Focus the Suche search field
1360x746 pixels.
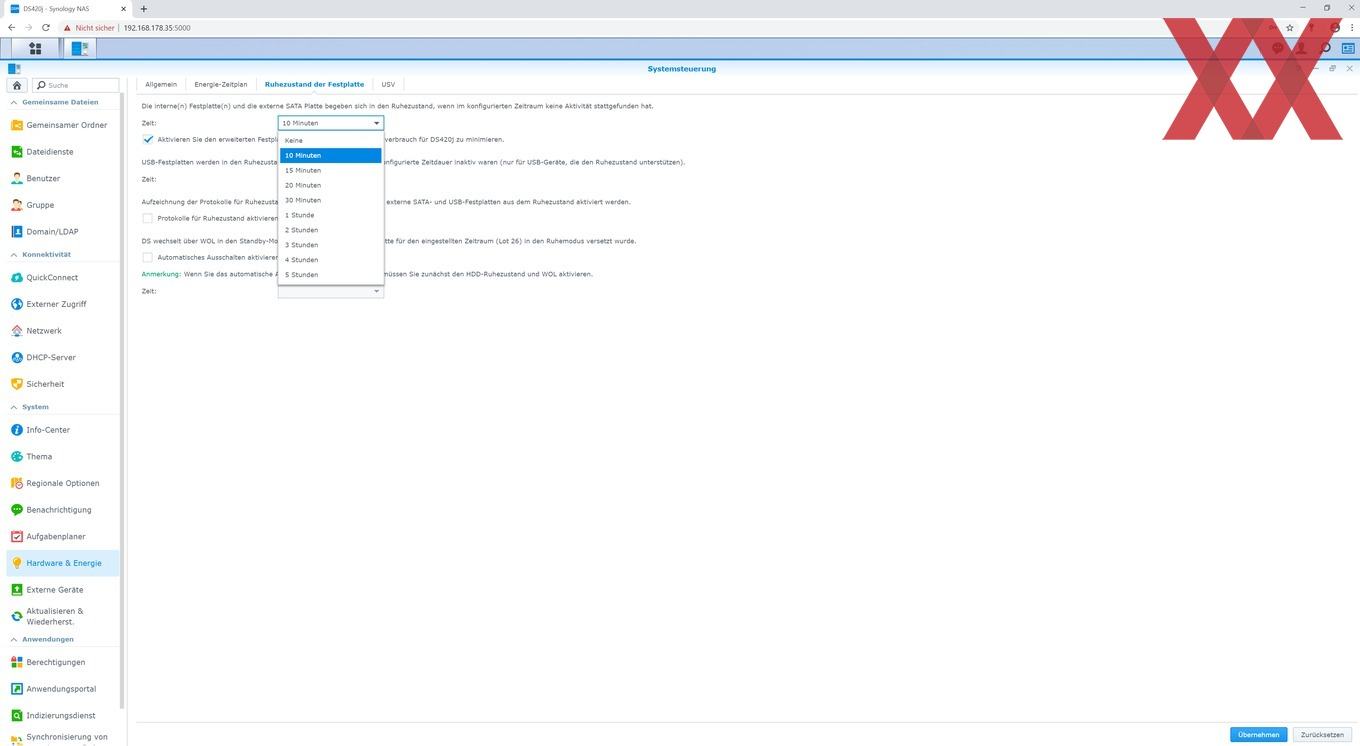pyautogui.click(x=76, y=85)
